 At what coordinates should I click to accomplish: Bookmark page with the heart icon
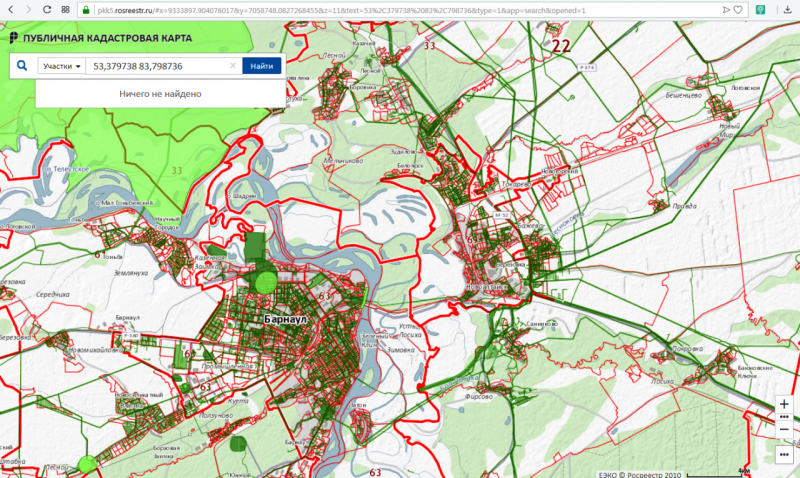pos(738,10)
